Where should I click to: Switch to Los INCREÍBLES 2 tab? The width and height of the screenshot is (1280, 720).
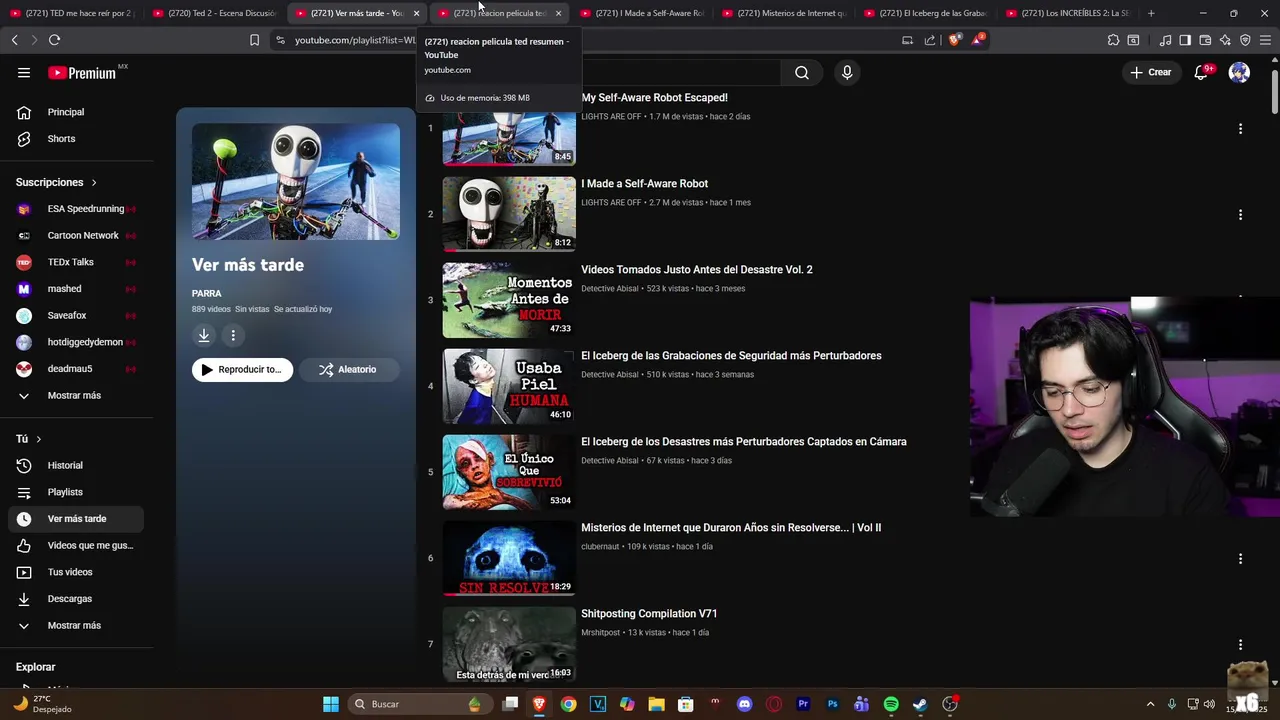pyautogui.click(x=1068, y=13)
